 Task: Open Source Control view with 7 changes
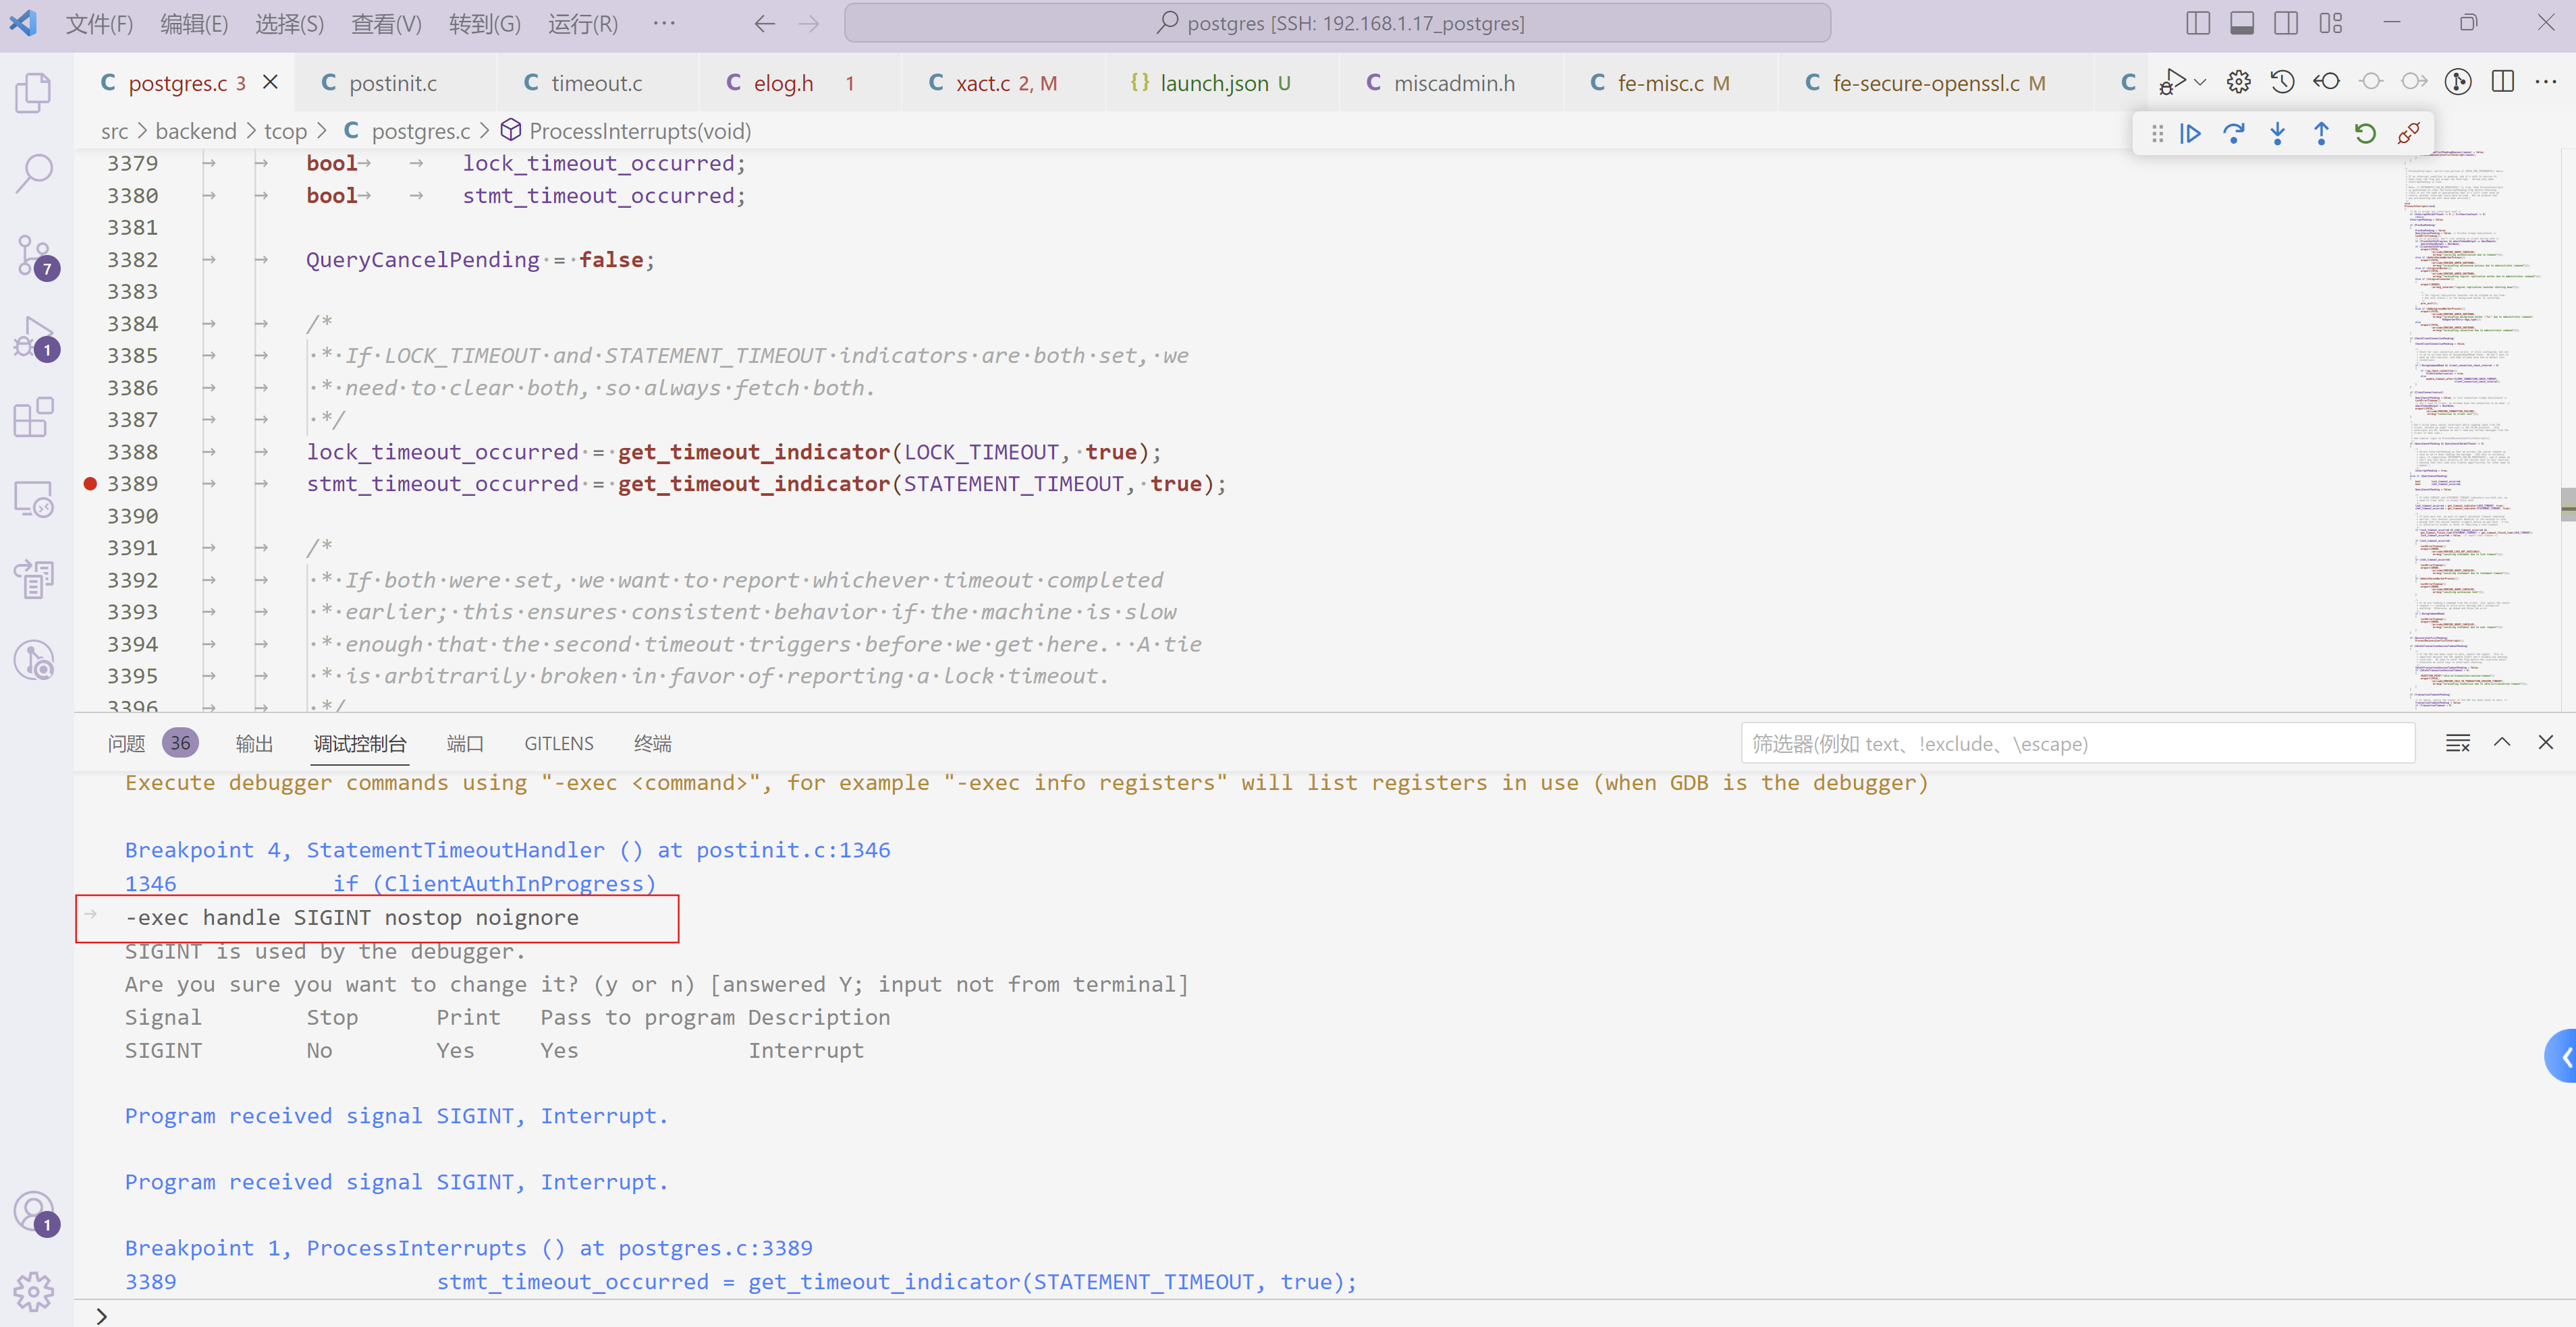(34, 255)
